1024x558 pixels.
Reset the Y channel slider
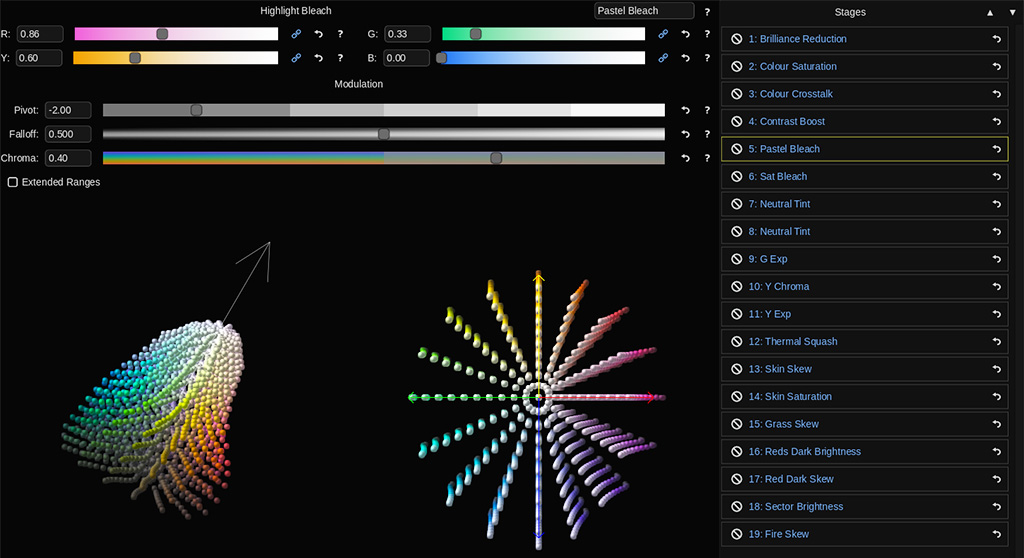click(319, 57)
